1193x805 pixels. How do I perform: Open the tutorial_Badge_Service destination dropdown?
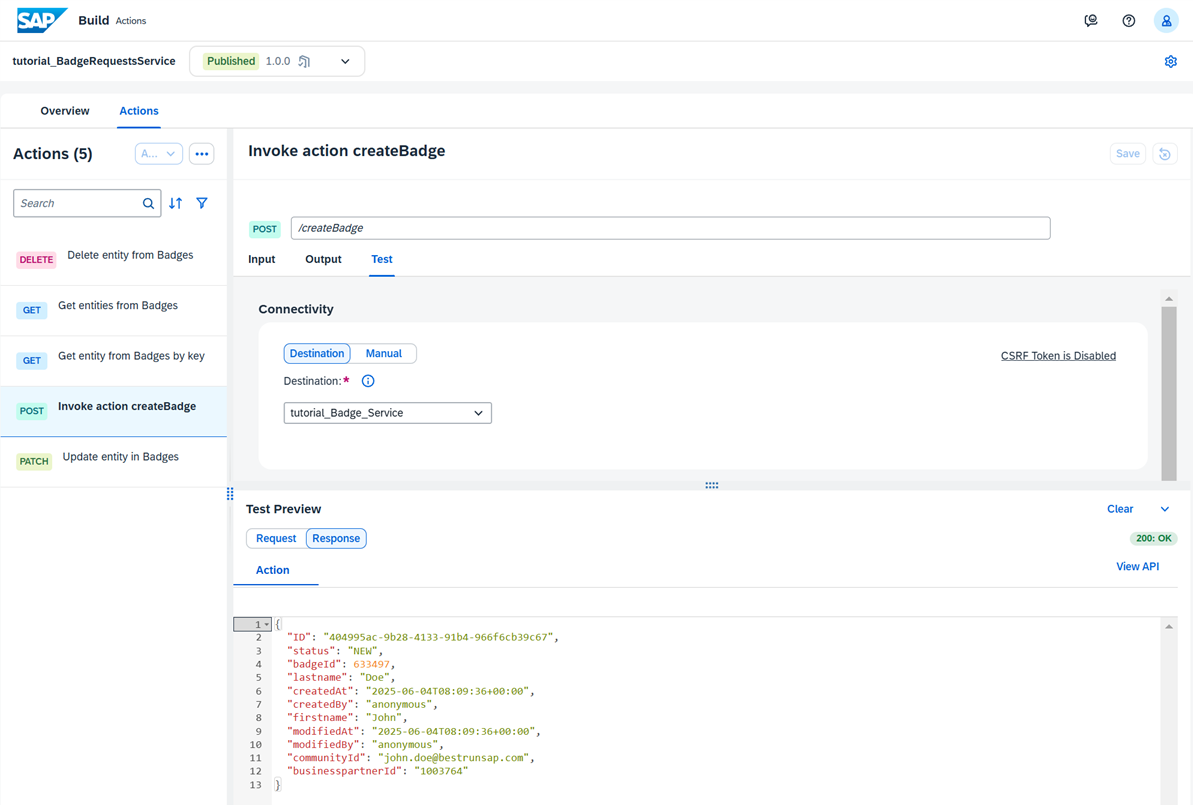click(x=387, y=413)
